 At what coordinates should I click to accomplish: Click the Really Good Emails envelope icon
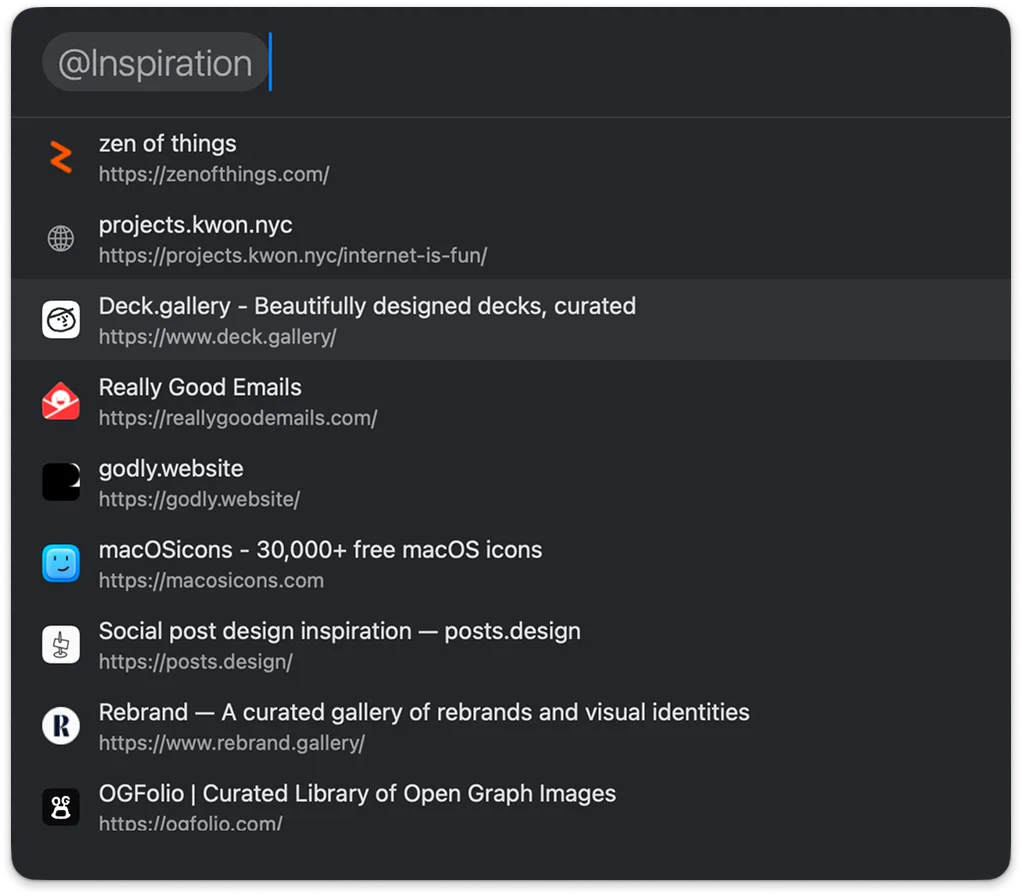pyautogui.click(x=61, y=401)
